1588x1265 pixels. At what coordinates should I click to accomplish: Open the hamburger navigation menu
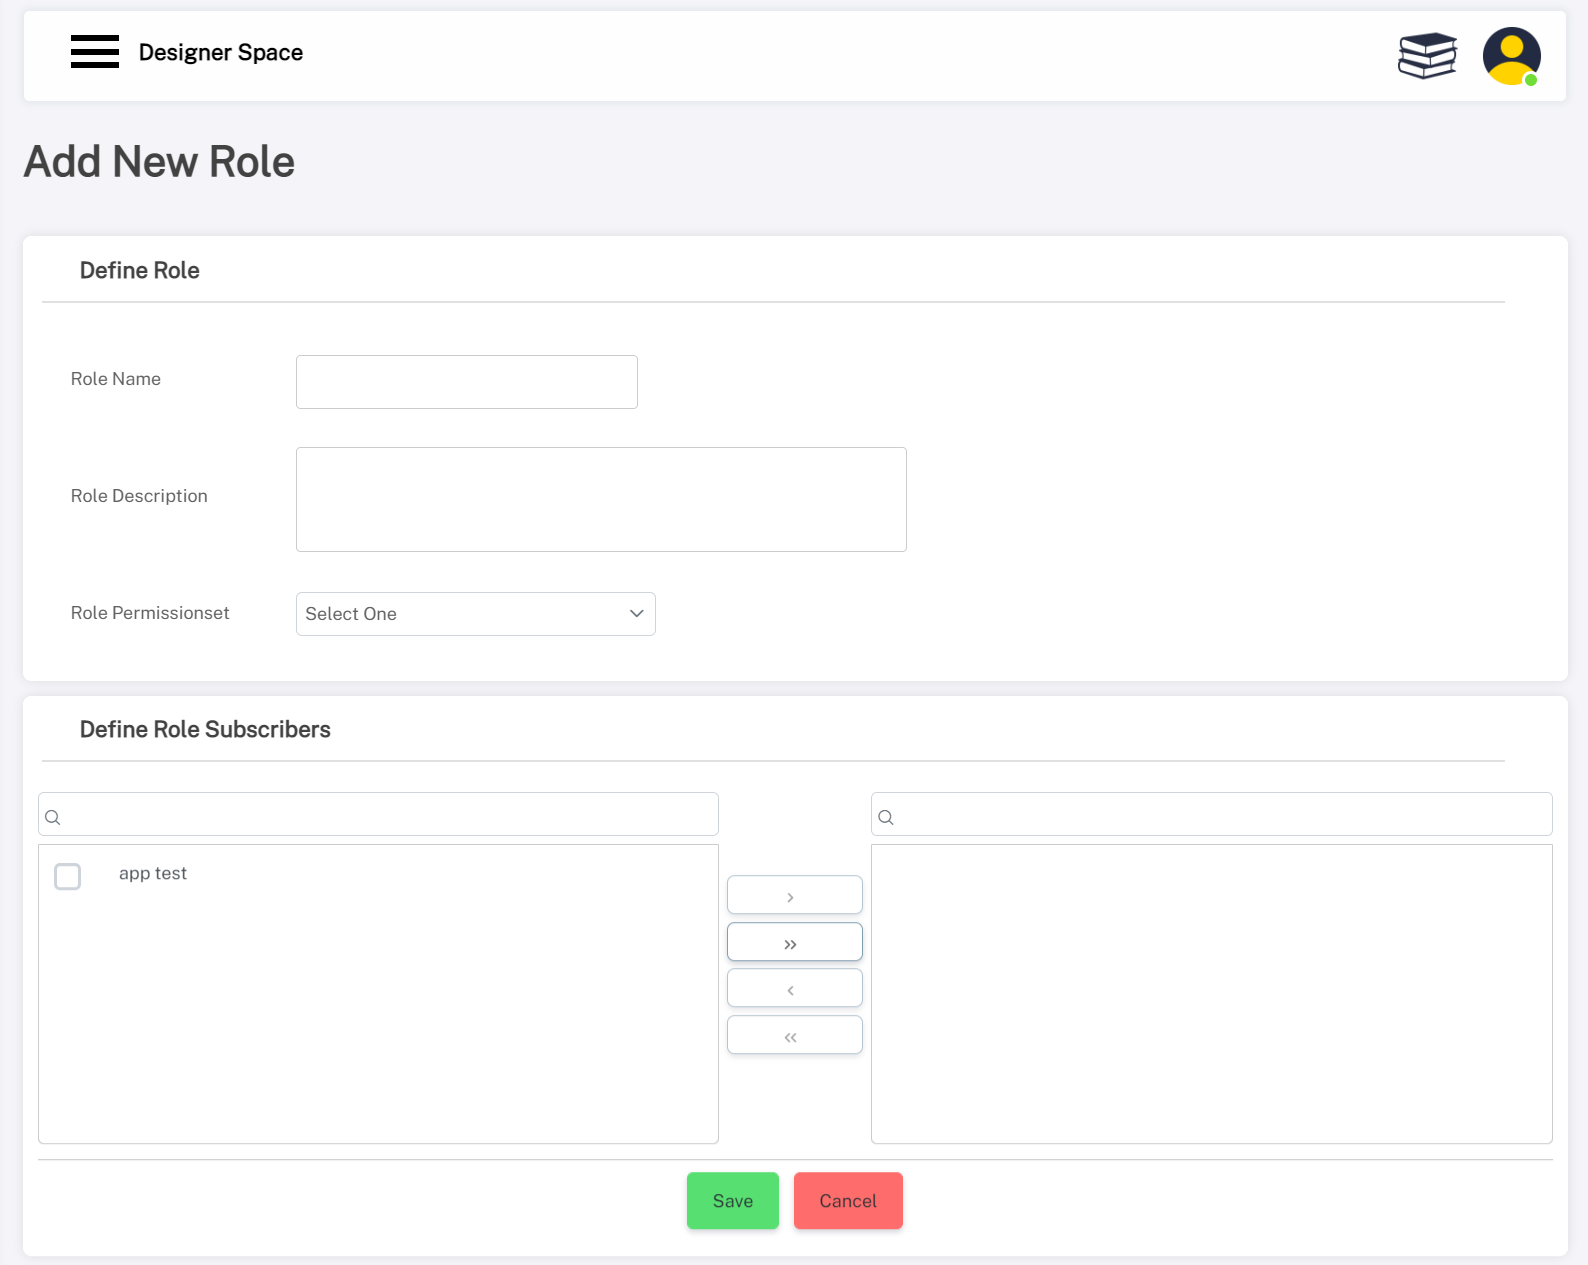tap(95, 52)
